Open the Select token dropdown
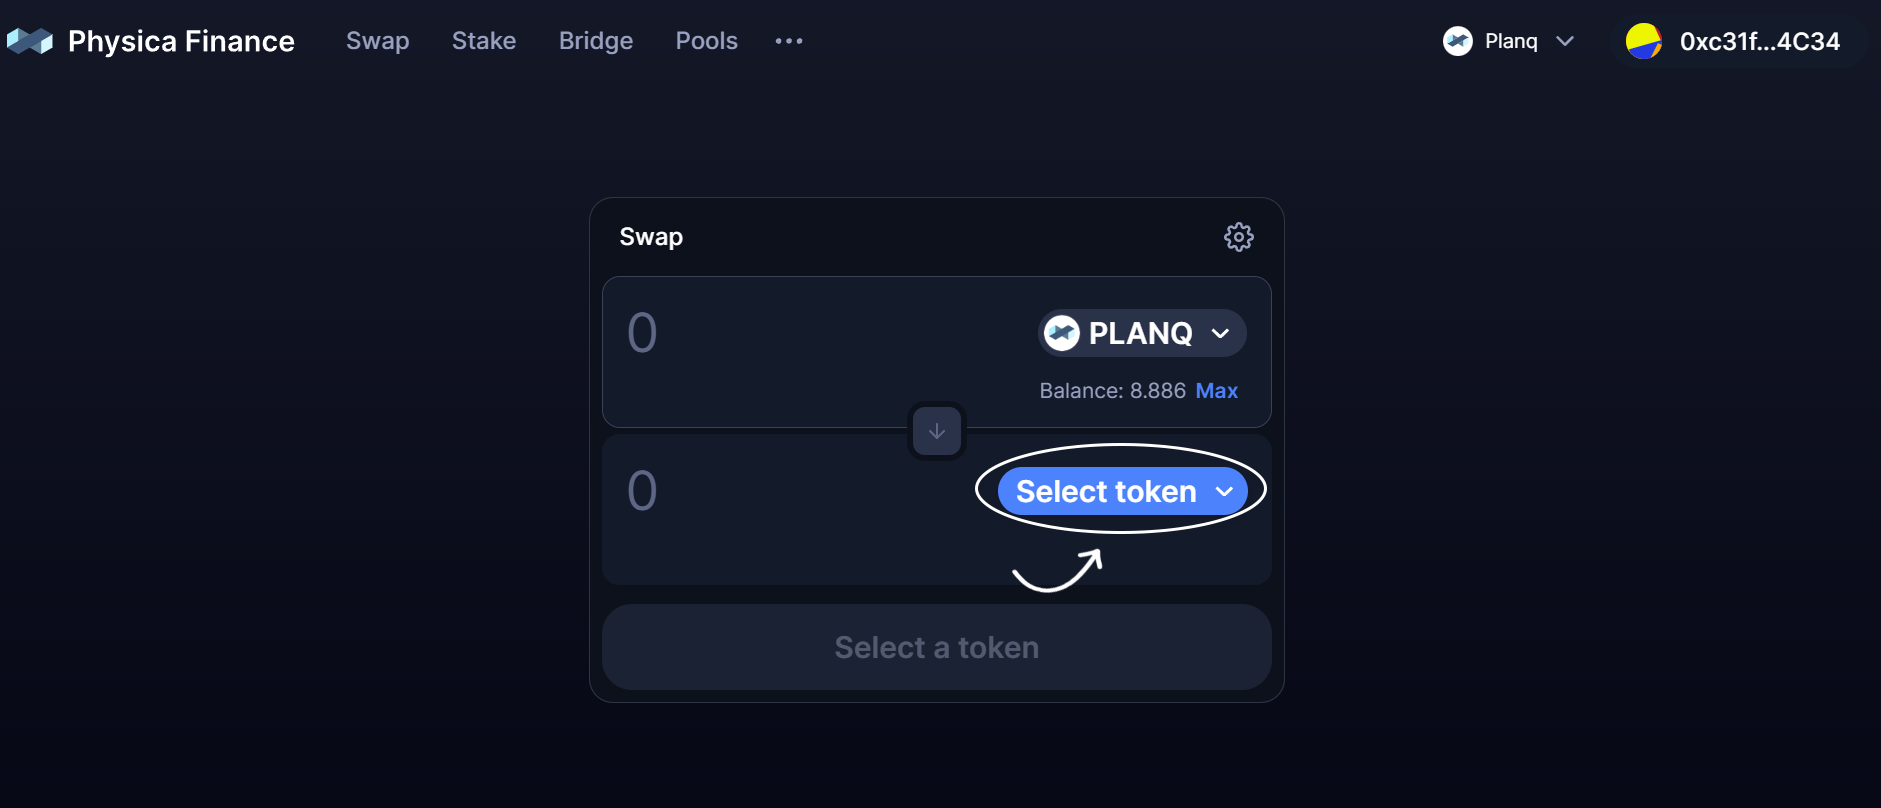 point(1122,491)
